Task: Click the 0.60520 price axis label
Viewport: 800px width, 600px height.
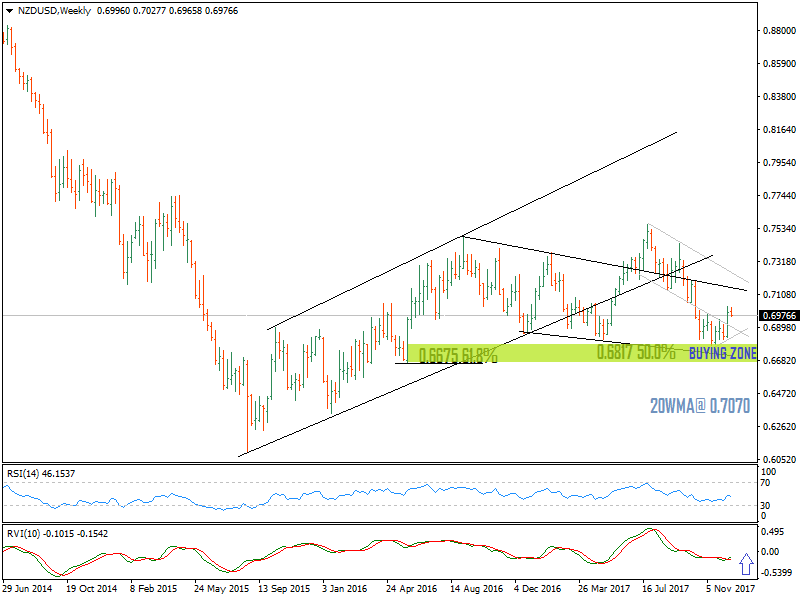Action: [779, 460]
